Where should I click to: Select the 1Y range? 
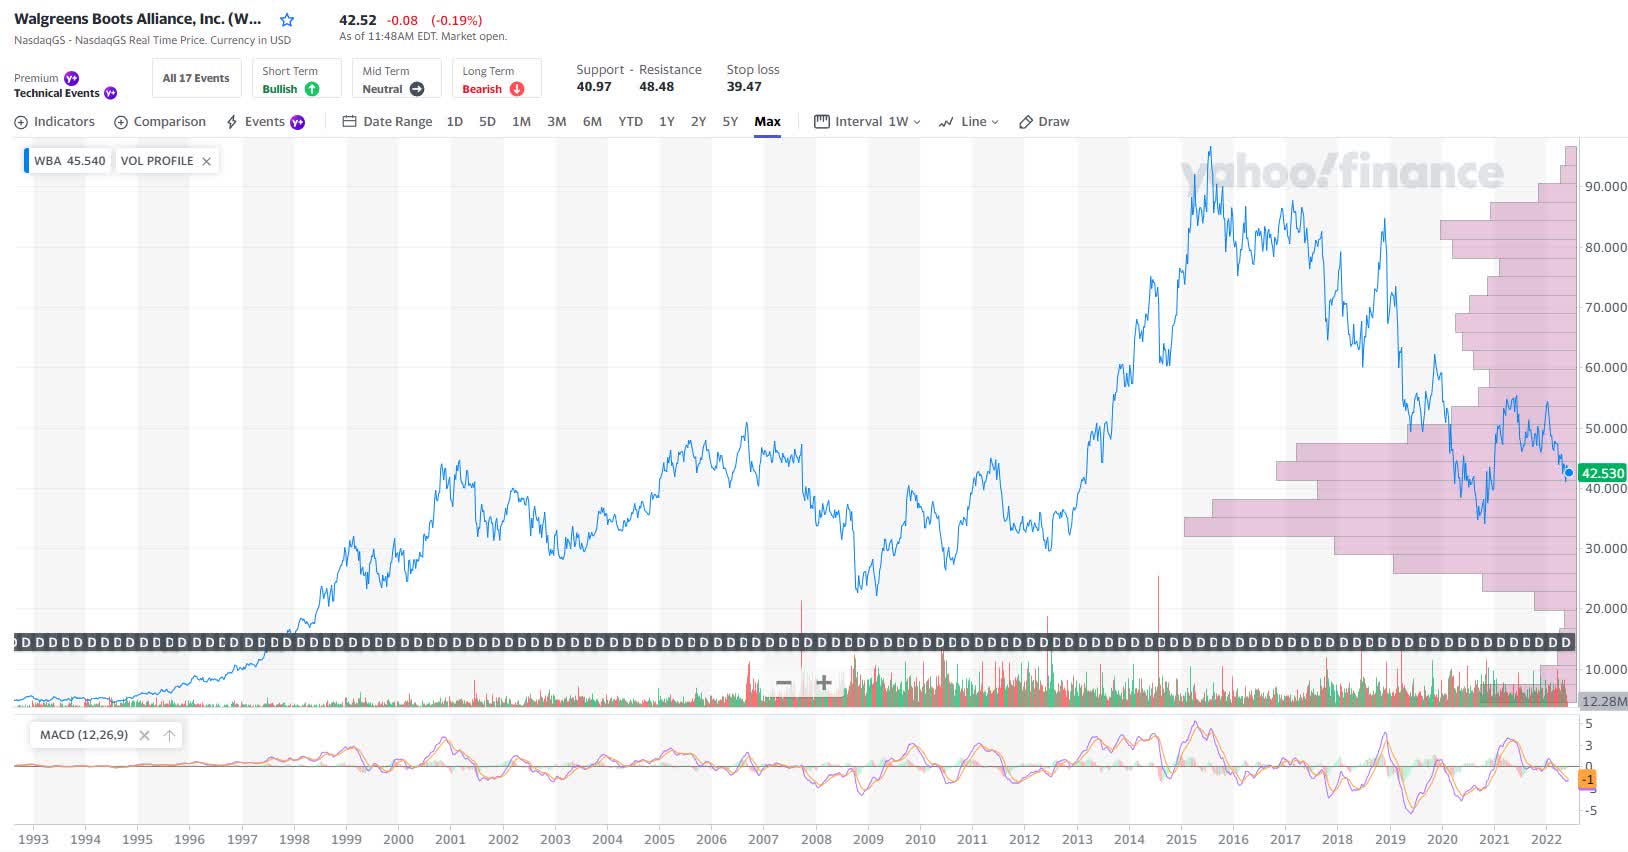click(x=667, y=122)
